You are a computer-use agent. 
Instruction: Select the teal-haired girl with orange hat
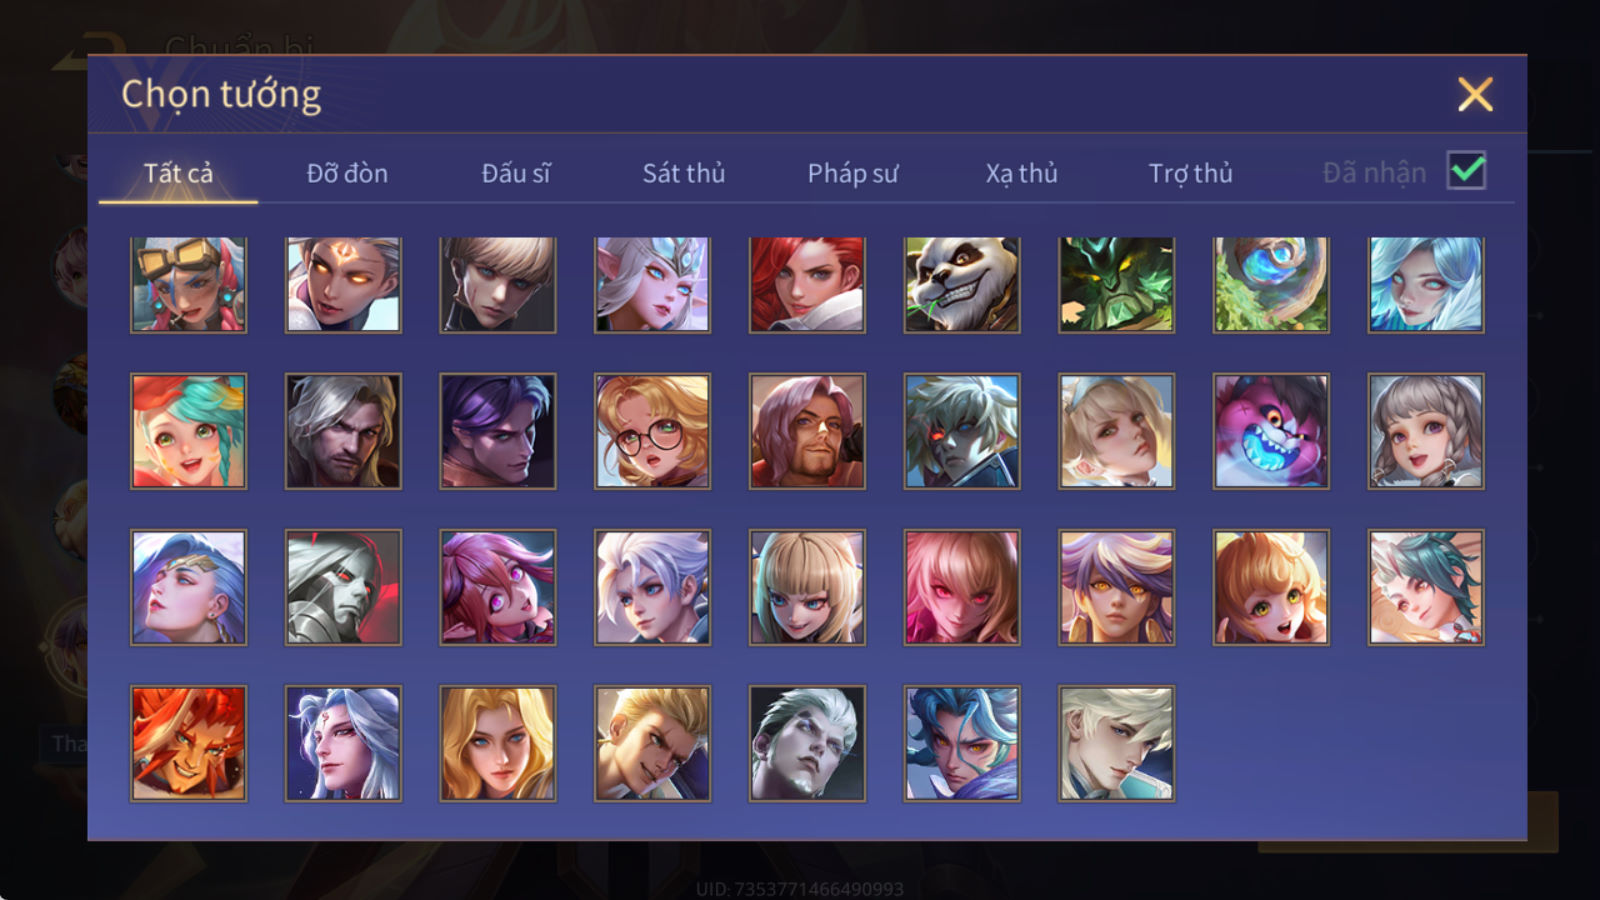(x=188, y=431)
